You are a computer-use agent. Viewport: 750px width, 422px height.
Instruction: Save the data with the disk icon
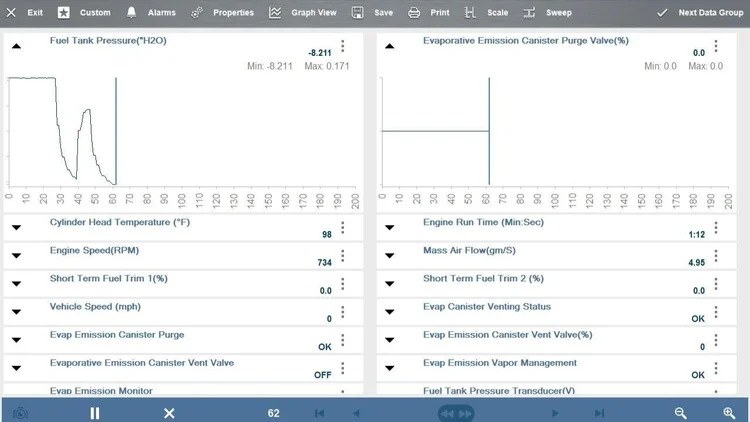(x=357, y=13)
